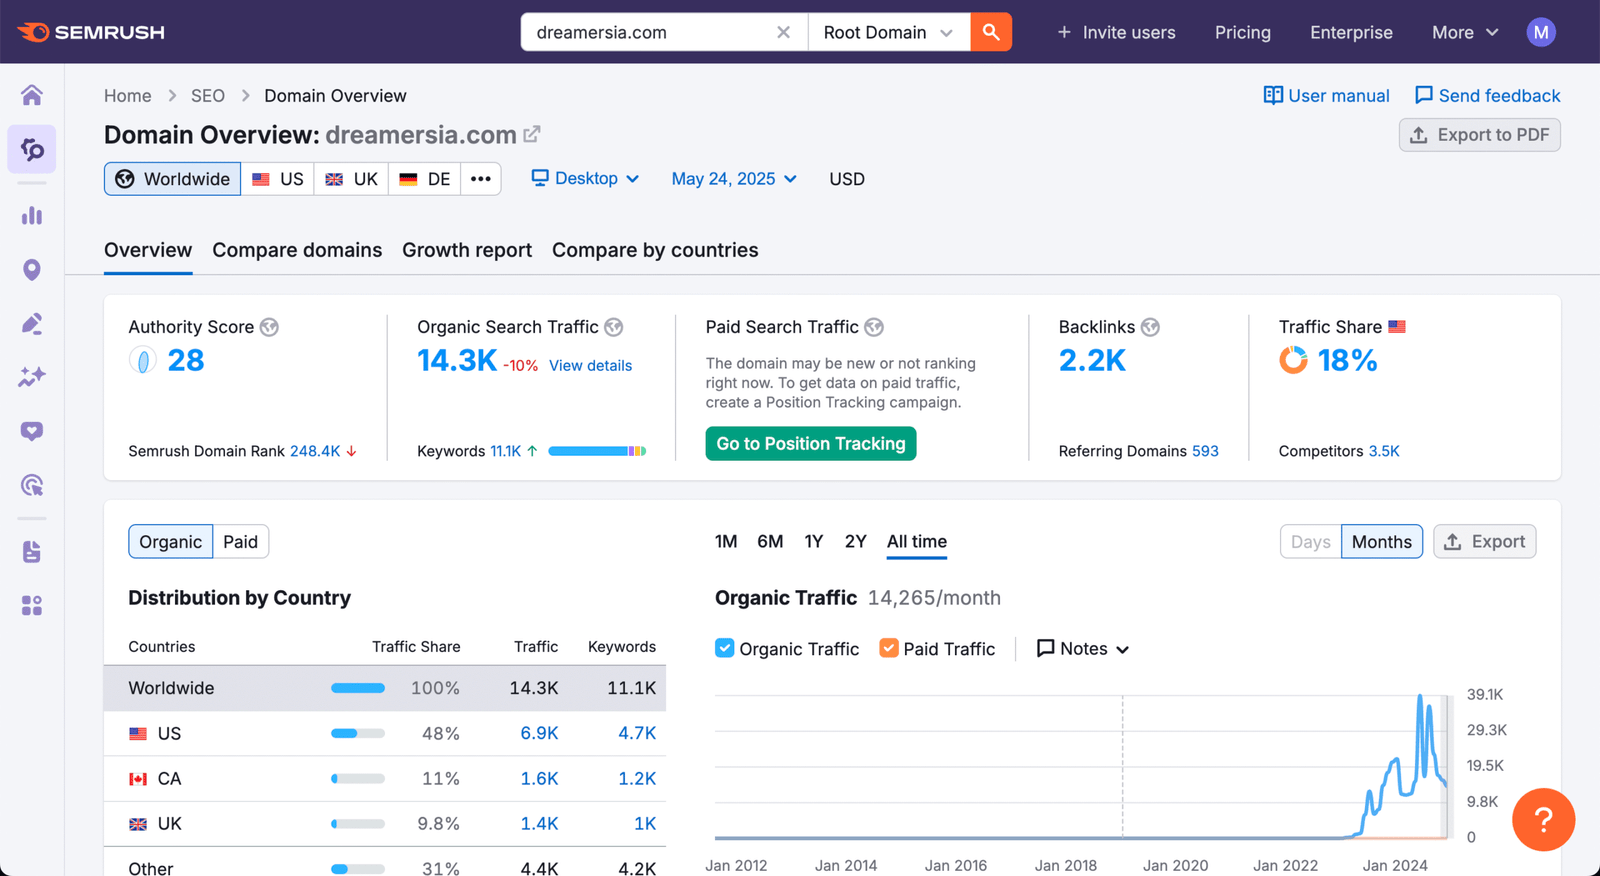Select the Worldwide database

pyautogui.click(x=172, y=179)
